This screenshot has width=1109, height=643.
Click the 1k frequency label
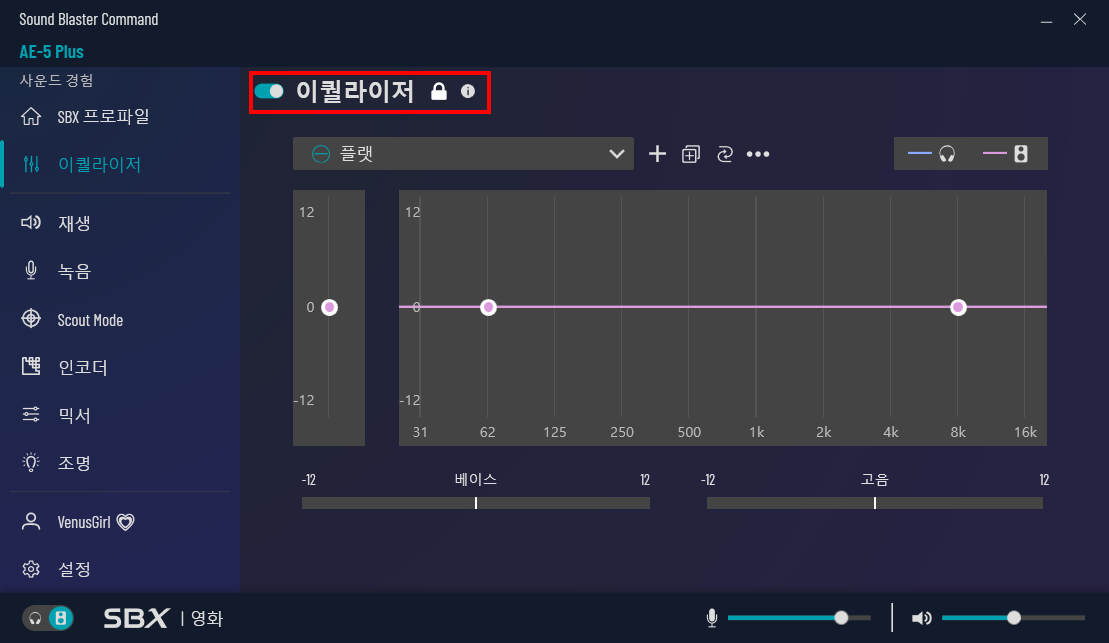tap(756, 432)
